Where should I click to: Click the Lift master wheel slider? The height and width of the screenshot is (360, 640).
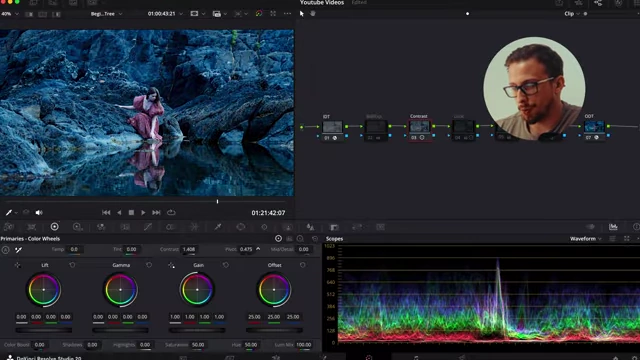[x=44, y=330]
